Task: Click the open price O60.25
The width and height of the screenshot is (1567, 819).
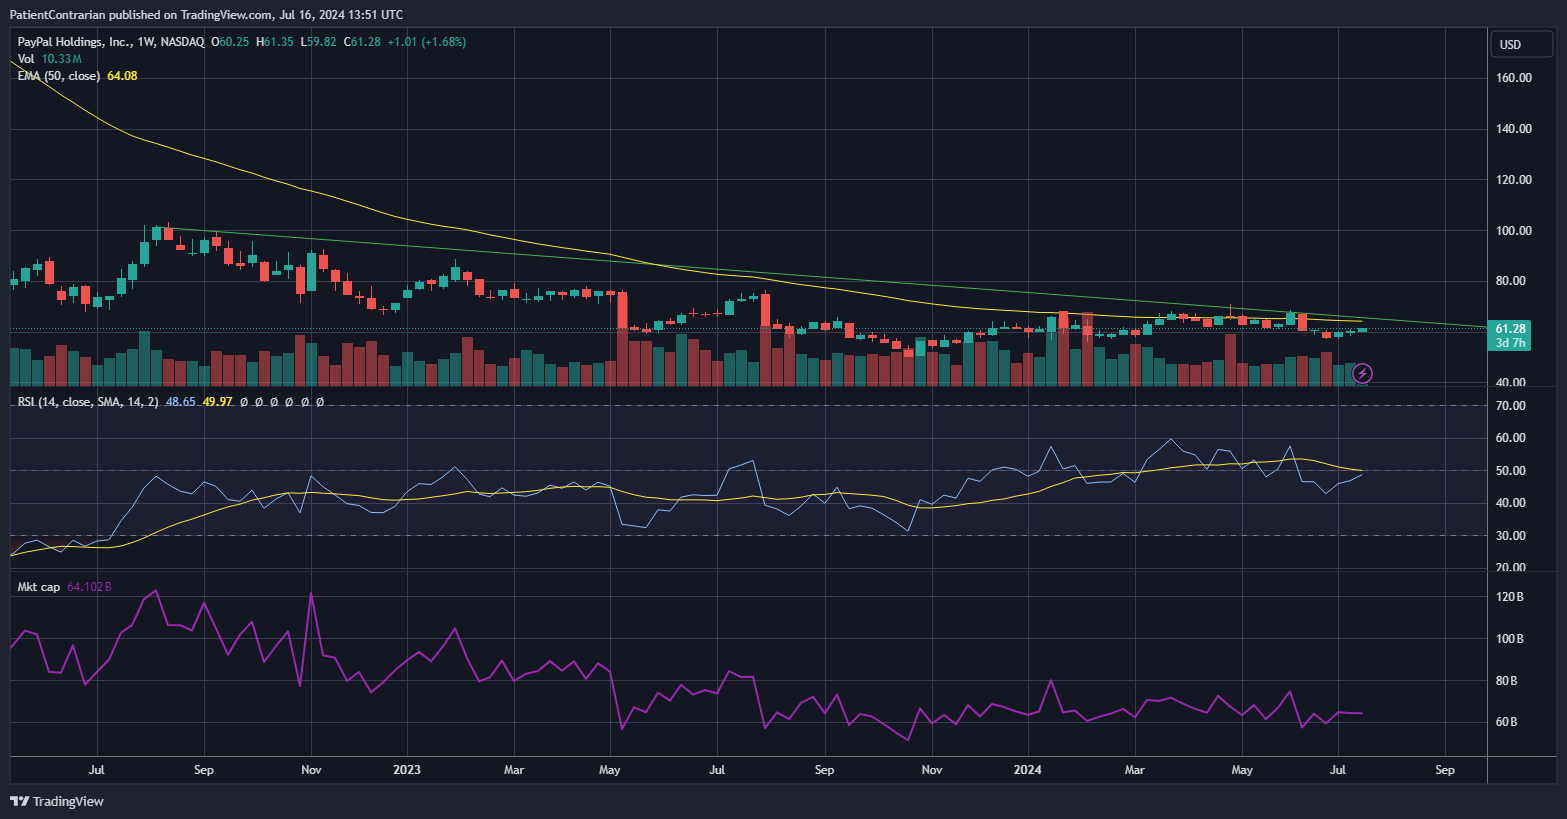Action: coord(231,42)
